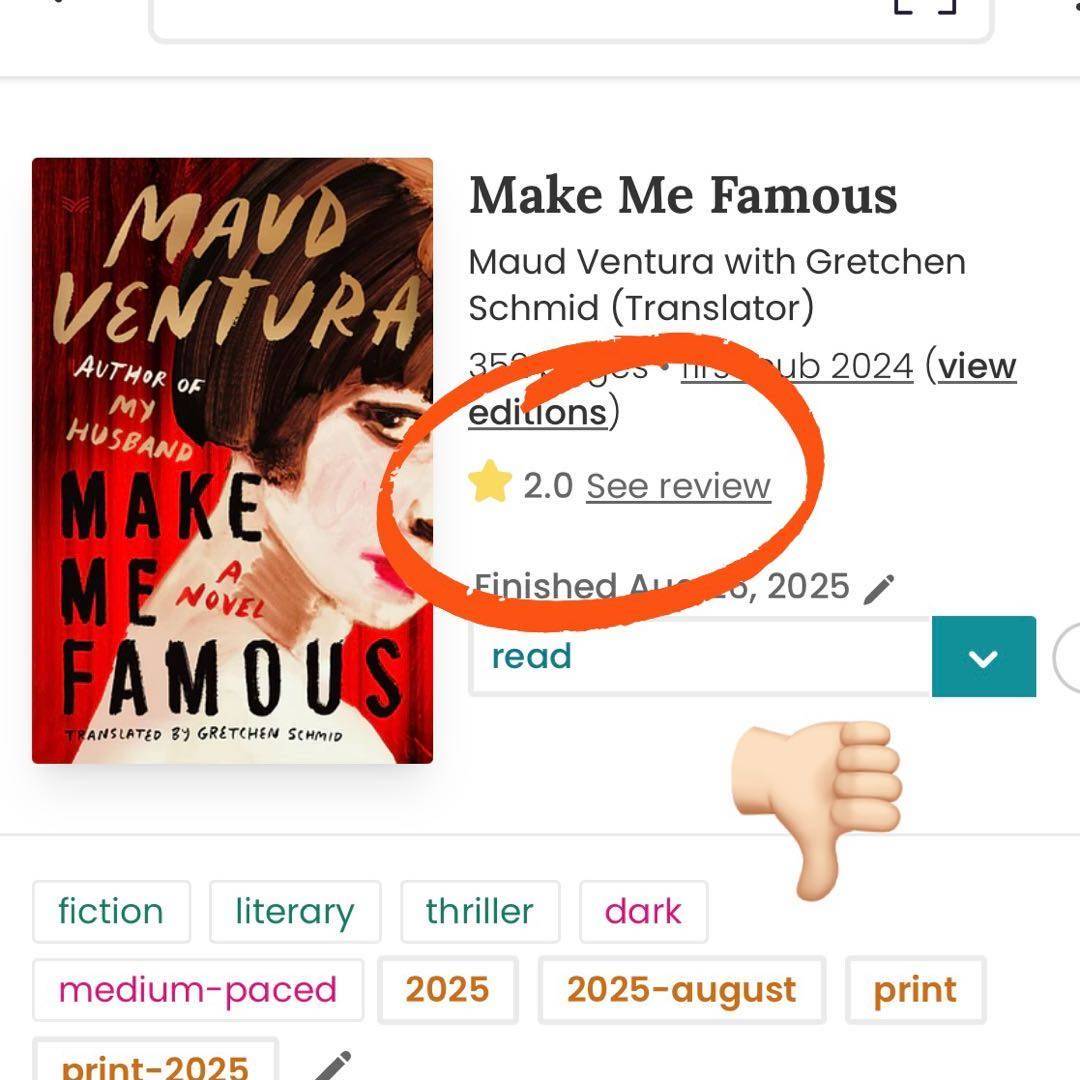Select the 'fiction' genre tag
Screen dimensions: 1080x1080
point(111,911)
